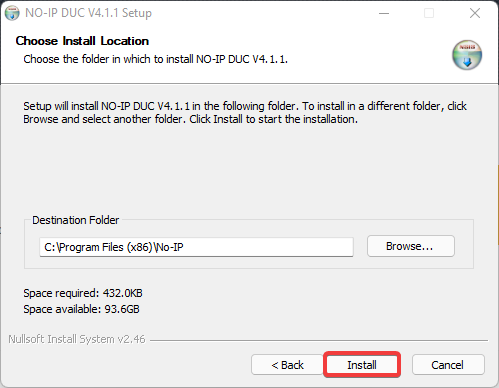This screenshot has width=499, height=388.
Task: Click 'Program Files (x86)' text in the path
Action: click(106, 247)
